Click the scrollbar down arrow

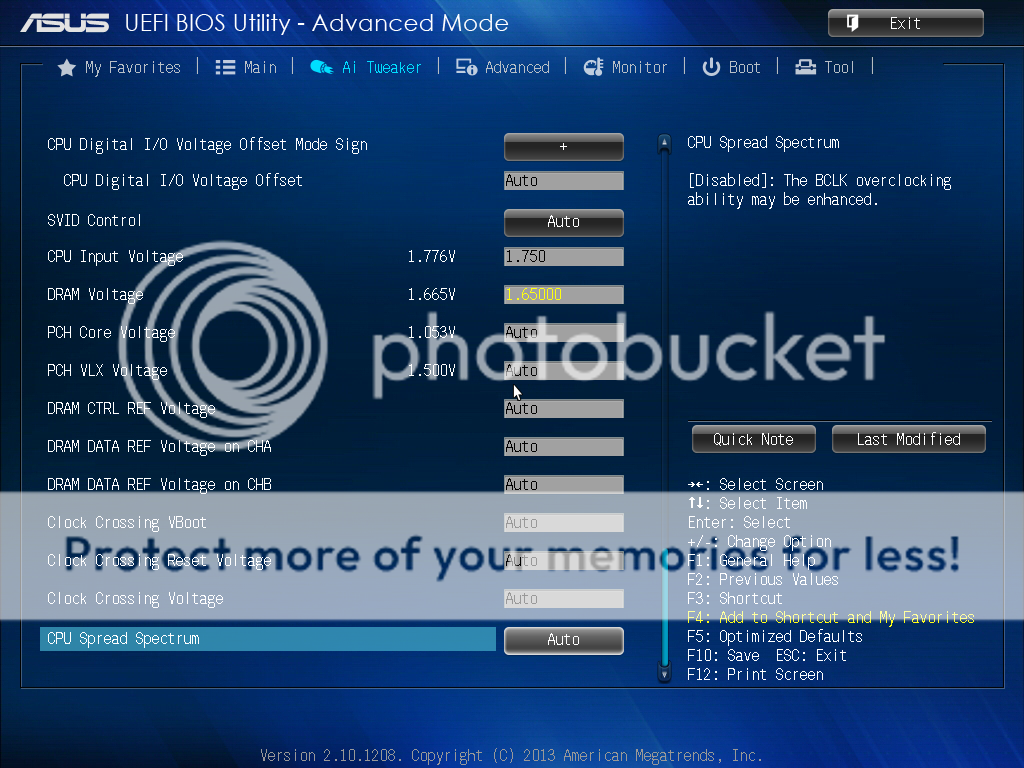(x=664, y=675)
